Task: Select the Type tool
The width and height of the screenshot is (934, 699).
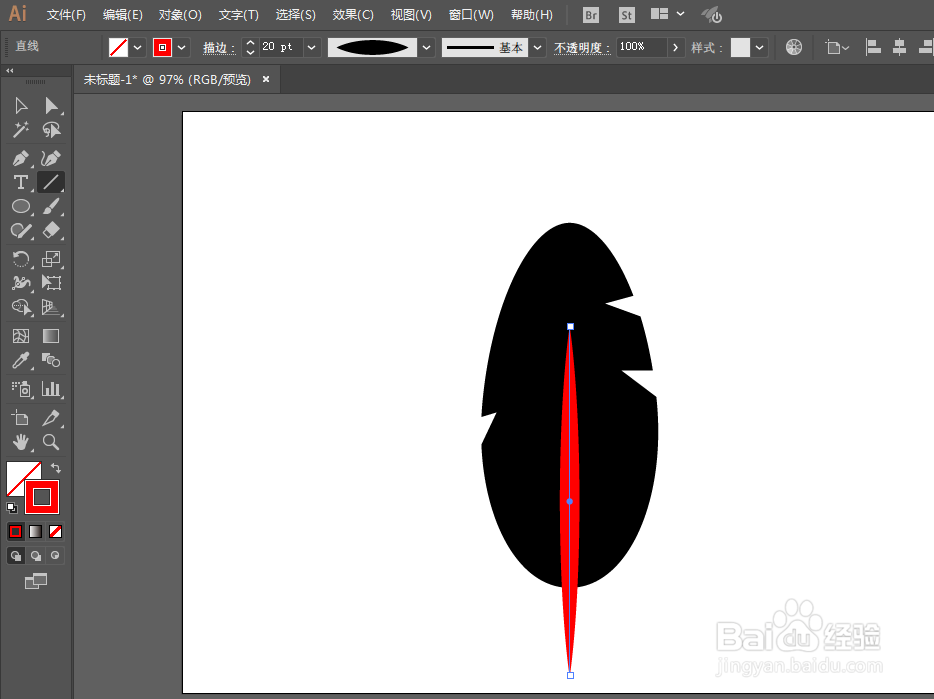Action: coord(20,181)
